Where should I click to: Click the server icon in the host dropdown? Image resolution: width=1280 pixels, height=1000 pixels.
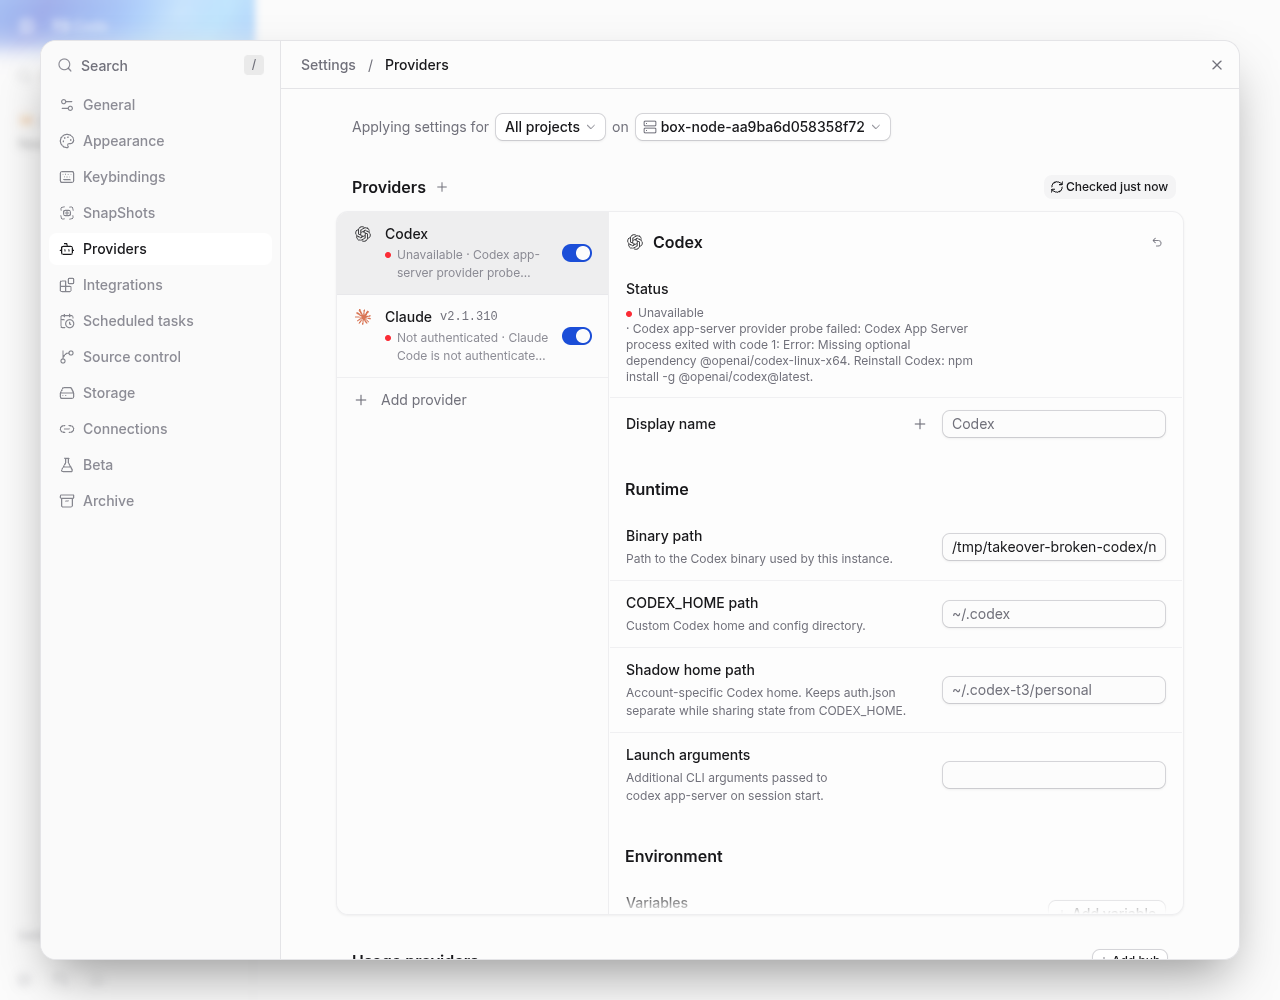650,127
